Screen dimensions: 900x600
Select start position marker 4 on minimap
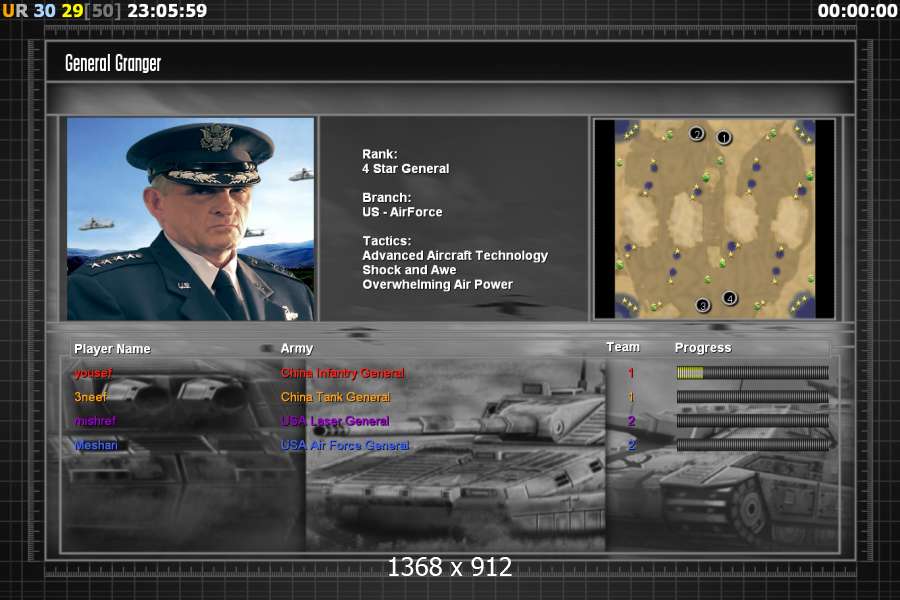(730, 298)
